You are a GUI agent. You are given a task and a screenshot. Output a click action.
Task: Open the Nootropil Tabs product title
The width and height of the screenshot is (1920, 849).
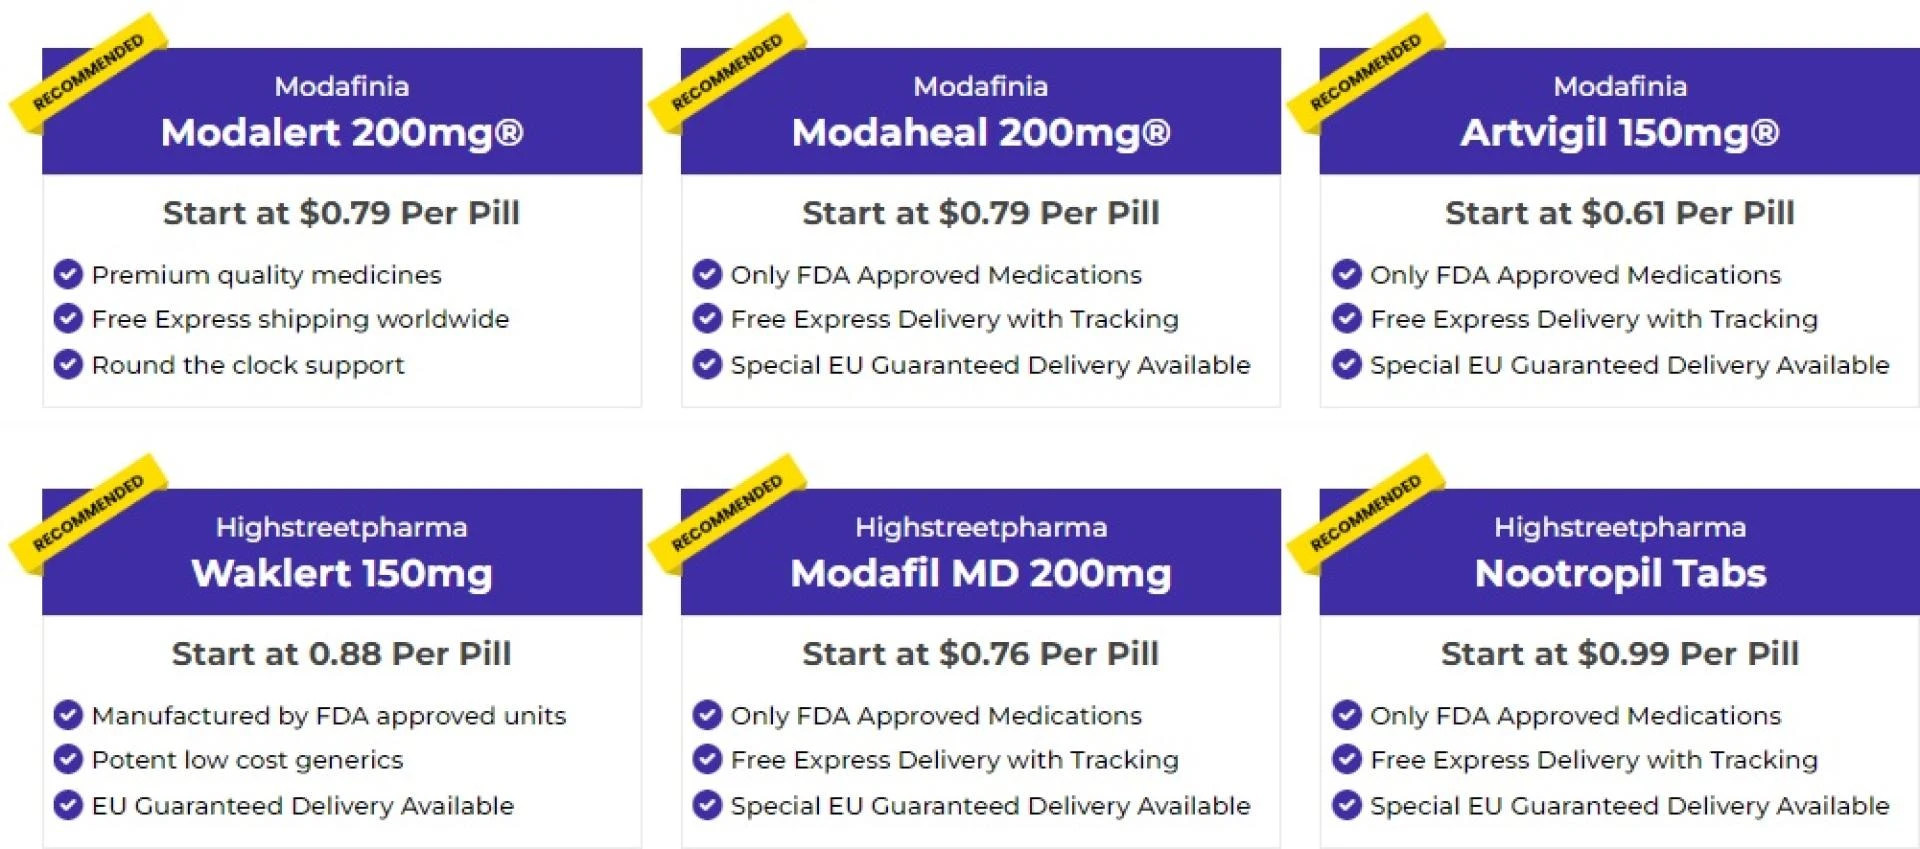1619,574
